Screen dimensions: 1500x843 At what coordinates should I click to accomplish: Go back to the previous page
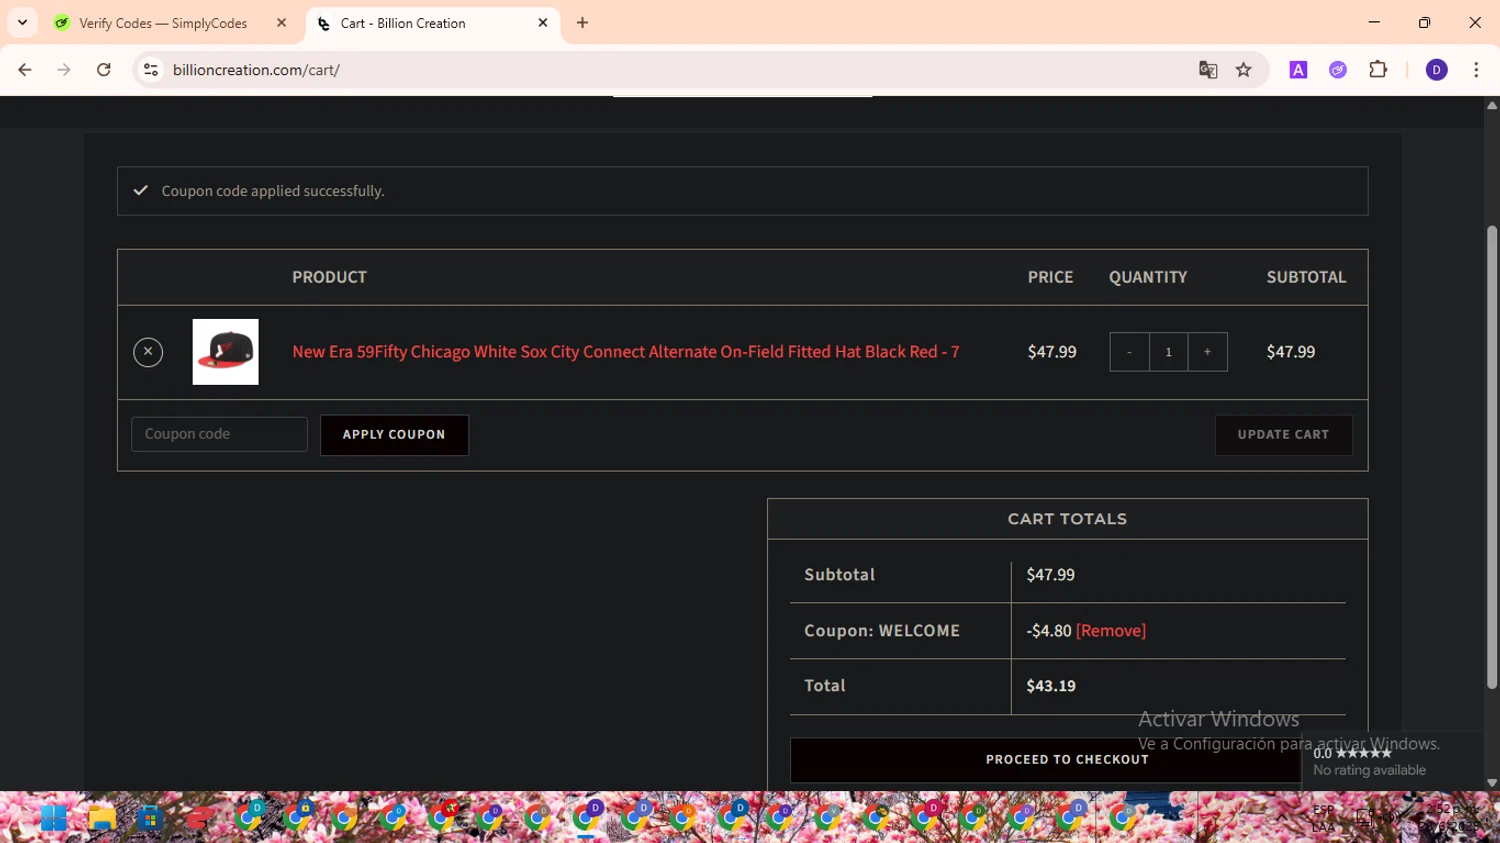(25, 70)
